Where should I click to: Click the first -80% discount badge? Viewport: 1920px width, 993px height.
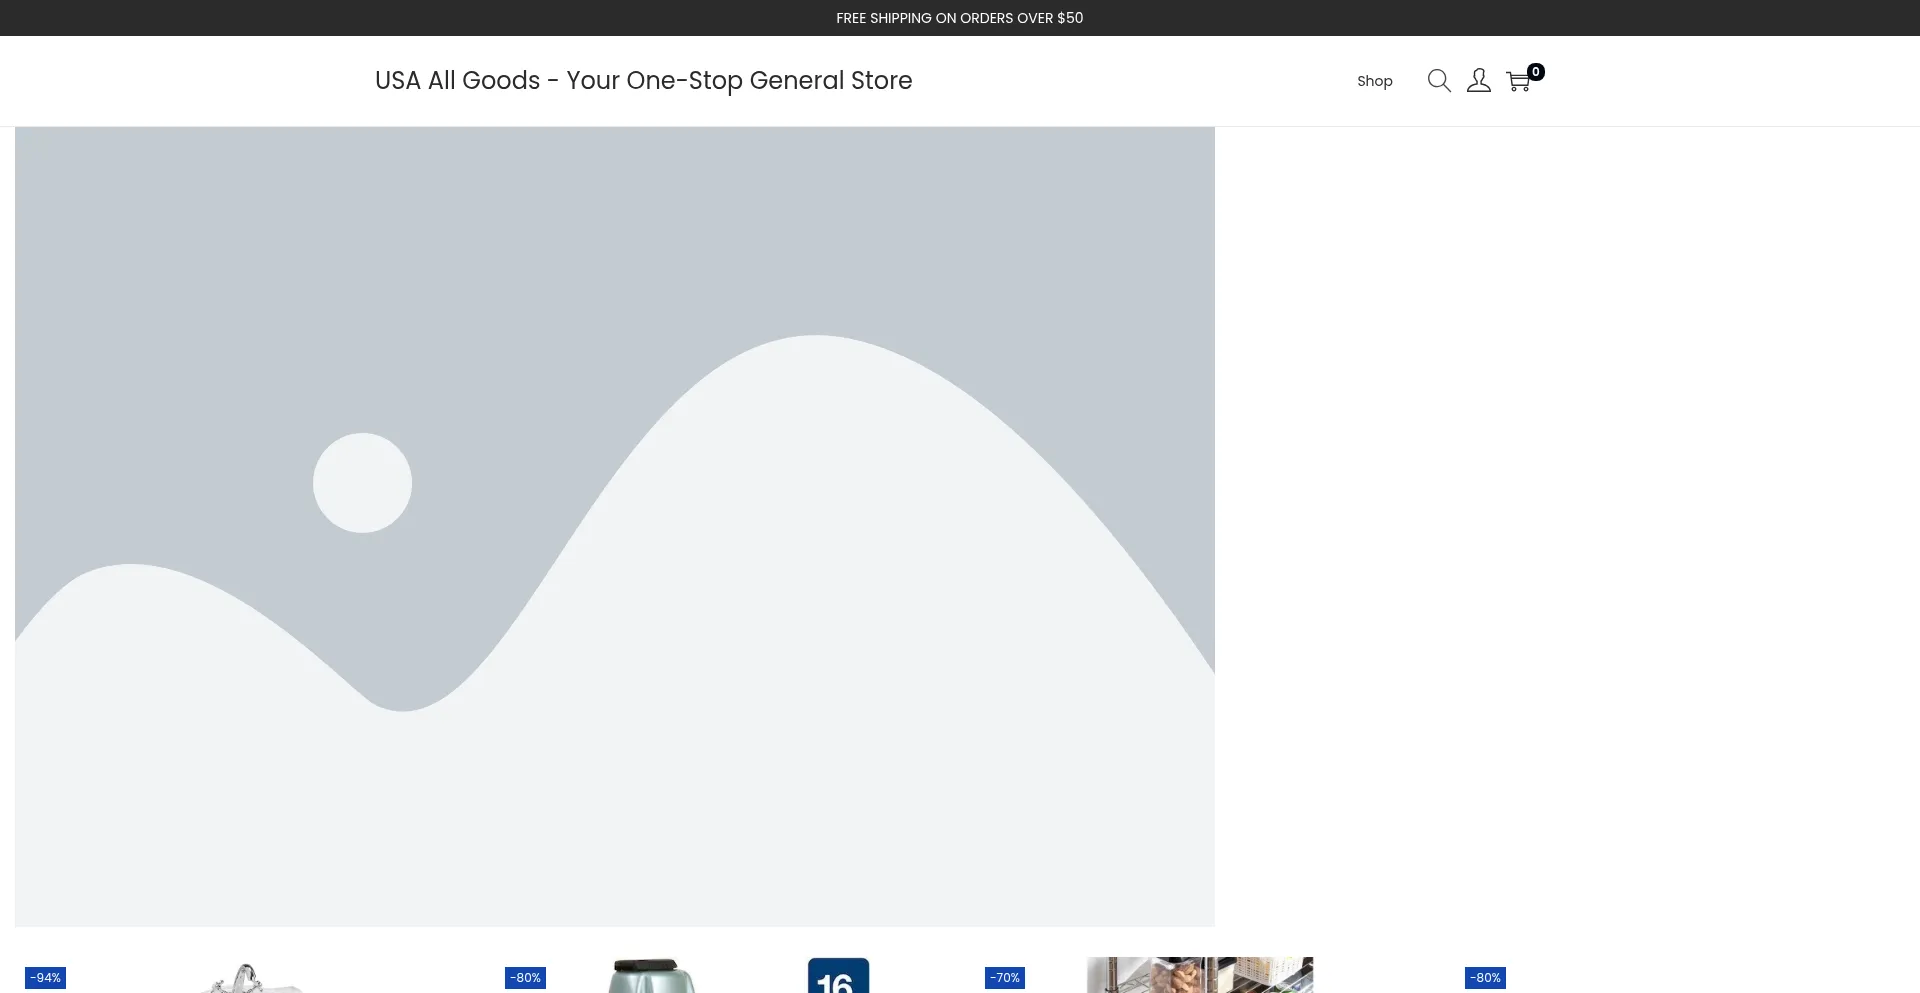click(525, 978)
